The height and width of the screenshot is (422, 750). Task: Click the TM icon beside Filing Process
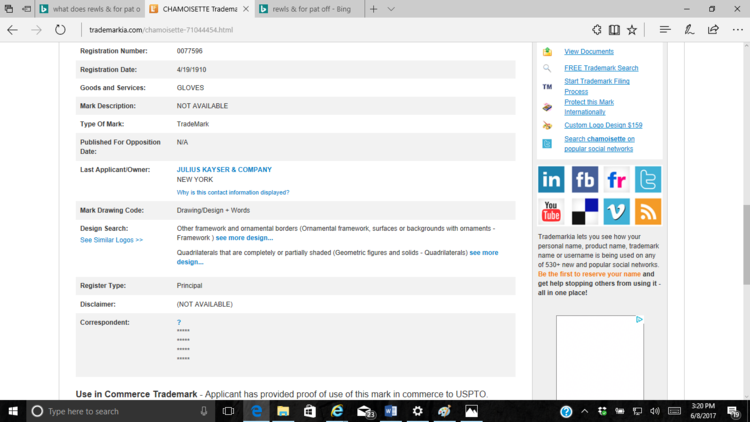[547, 87]
